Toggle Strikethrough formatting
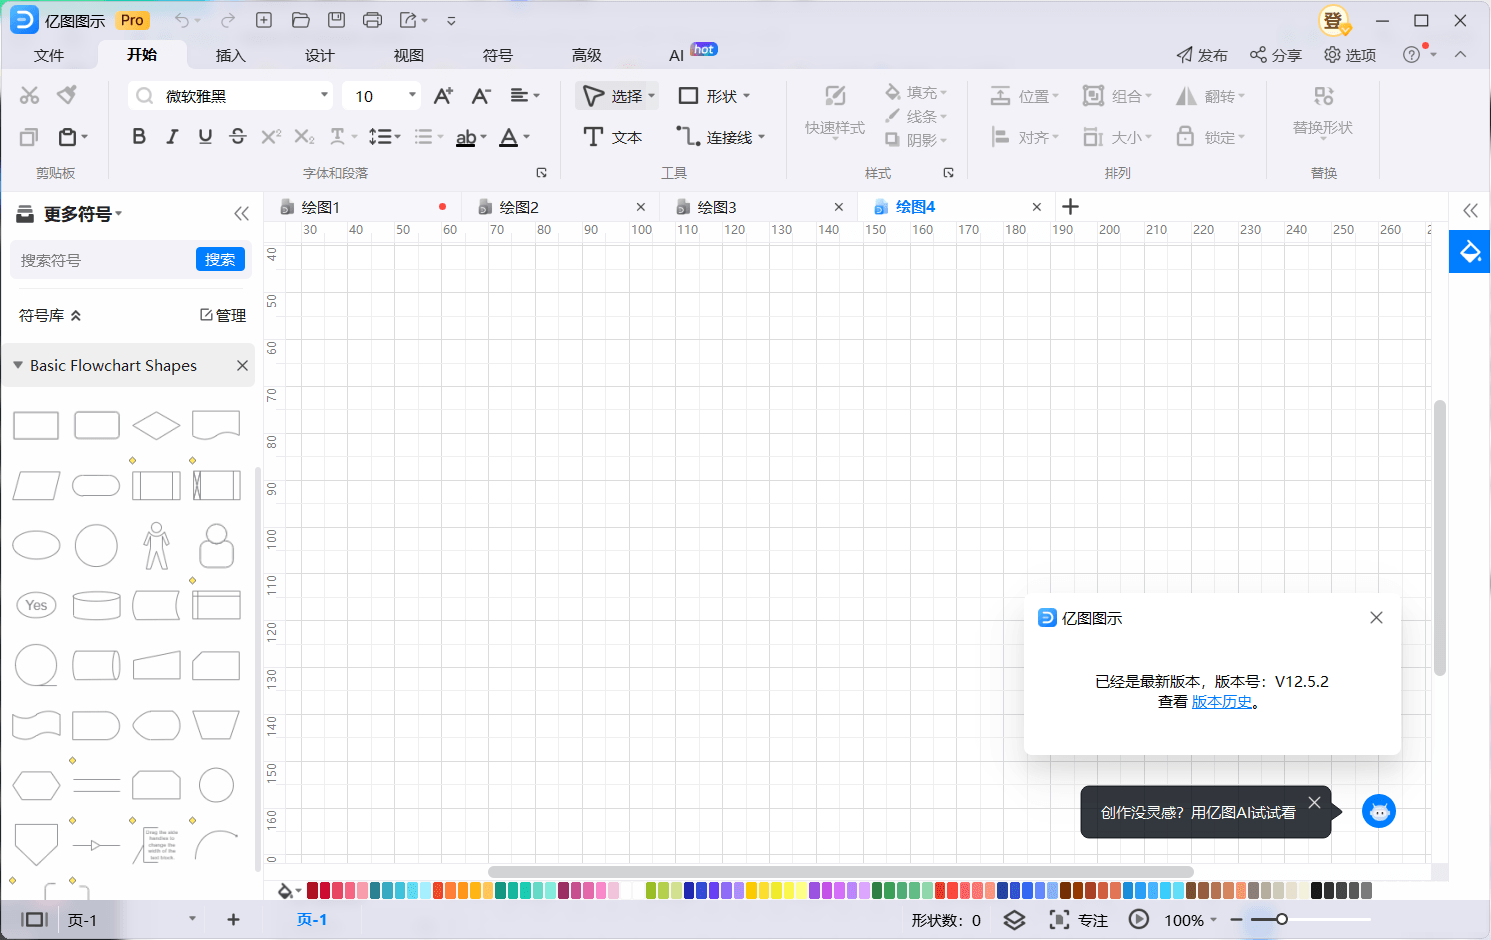 tap(238, 137)
